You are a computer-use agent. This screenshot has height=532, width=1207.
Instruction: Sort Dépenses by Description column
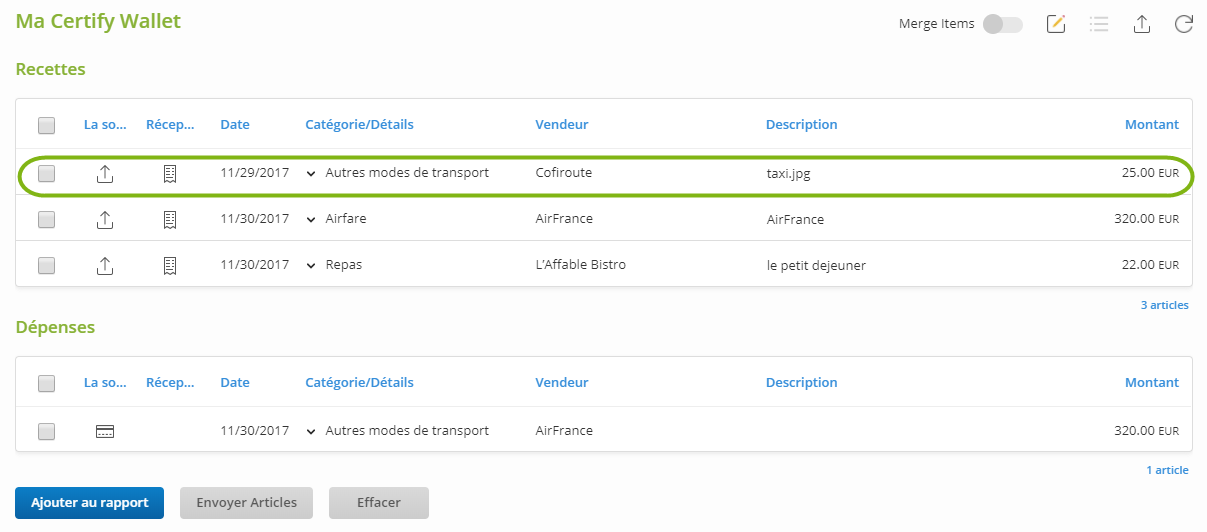[801, 382]
